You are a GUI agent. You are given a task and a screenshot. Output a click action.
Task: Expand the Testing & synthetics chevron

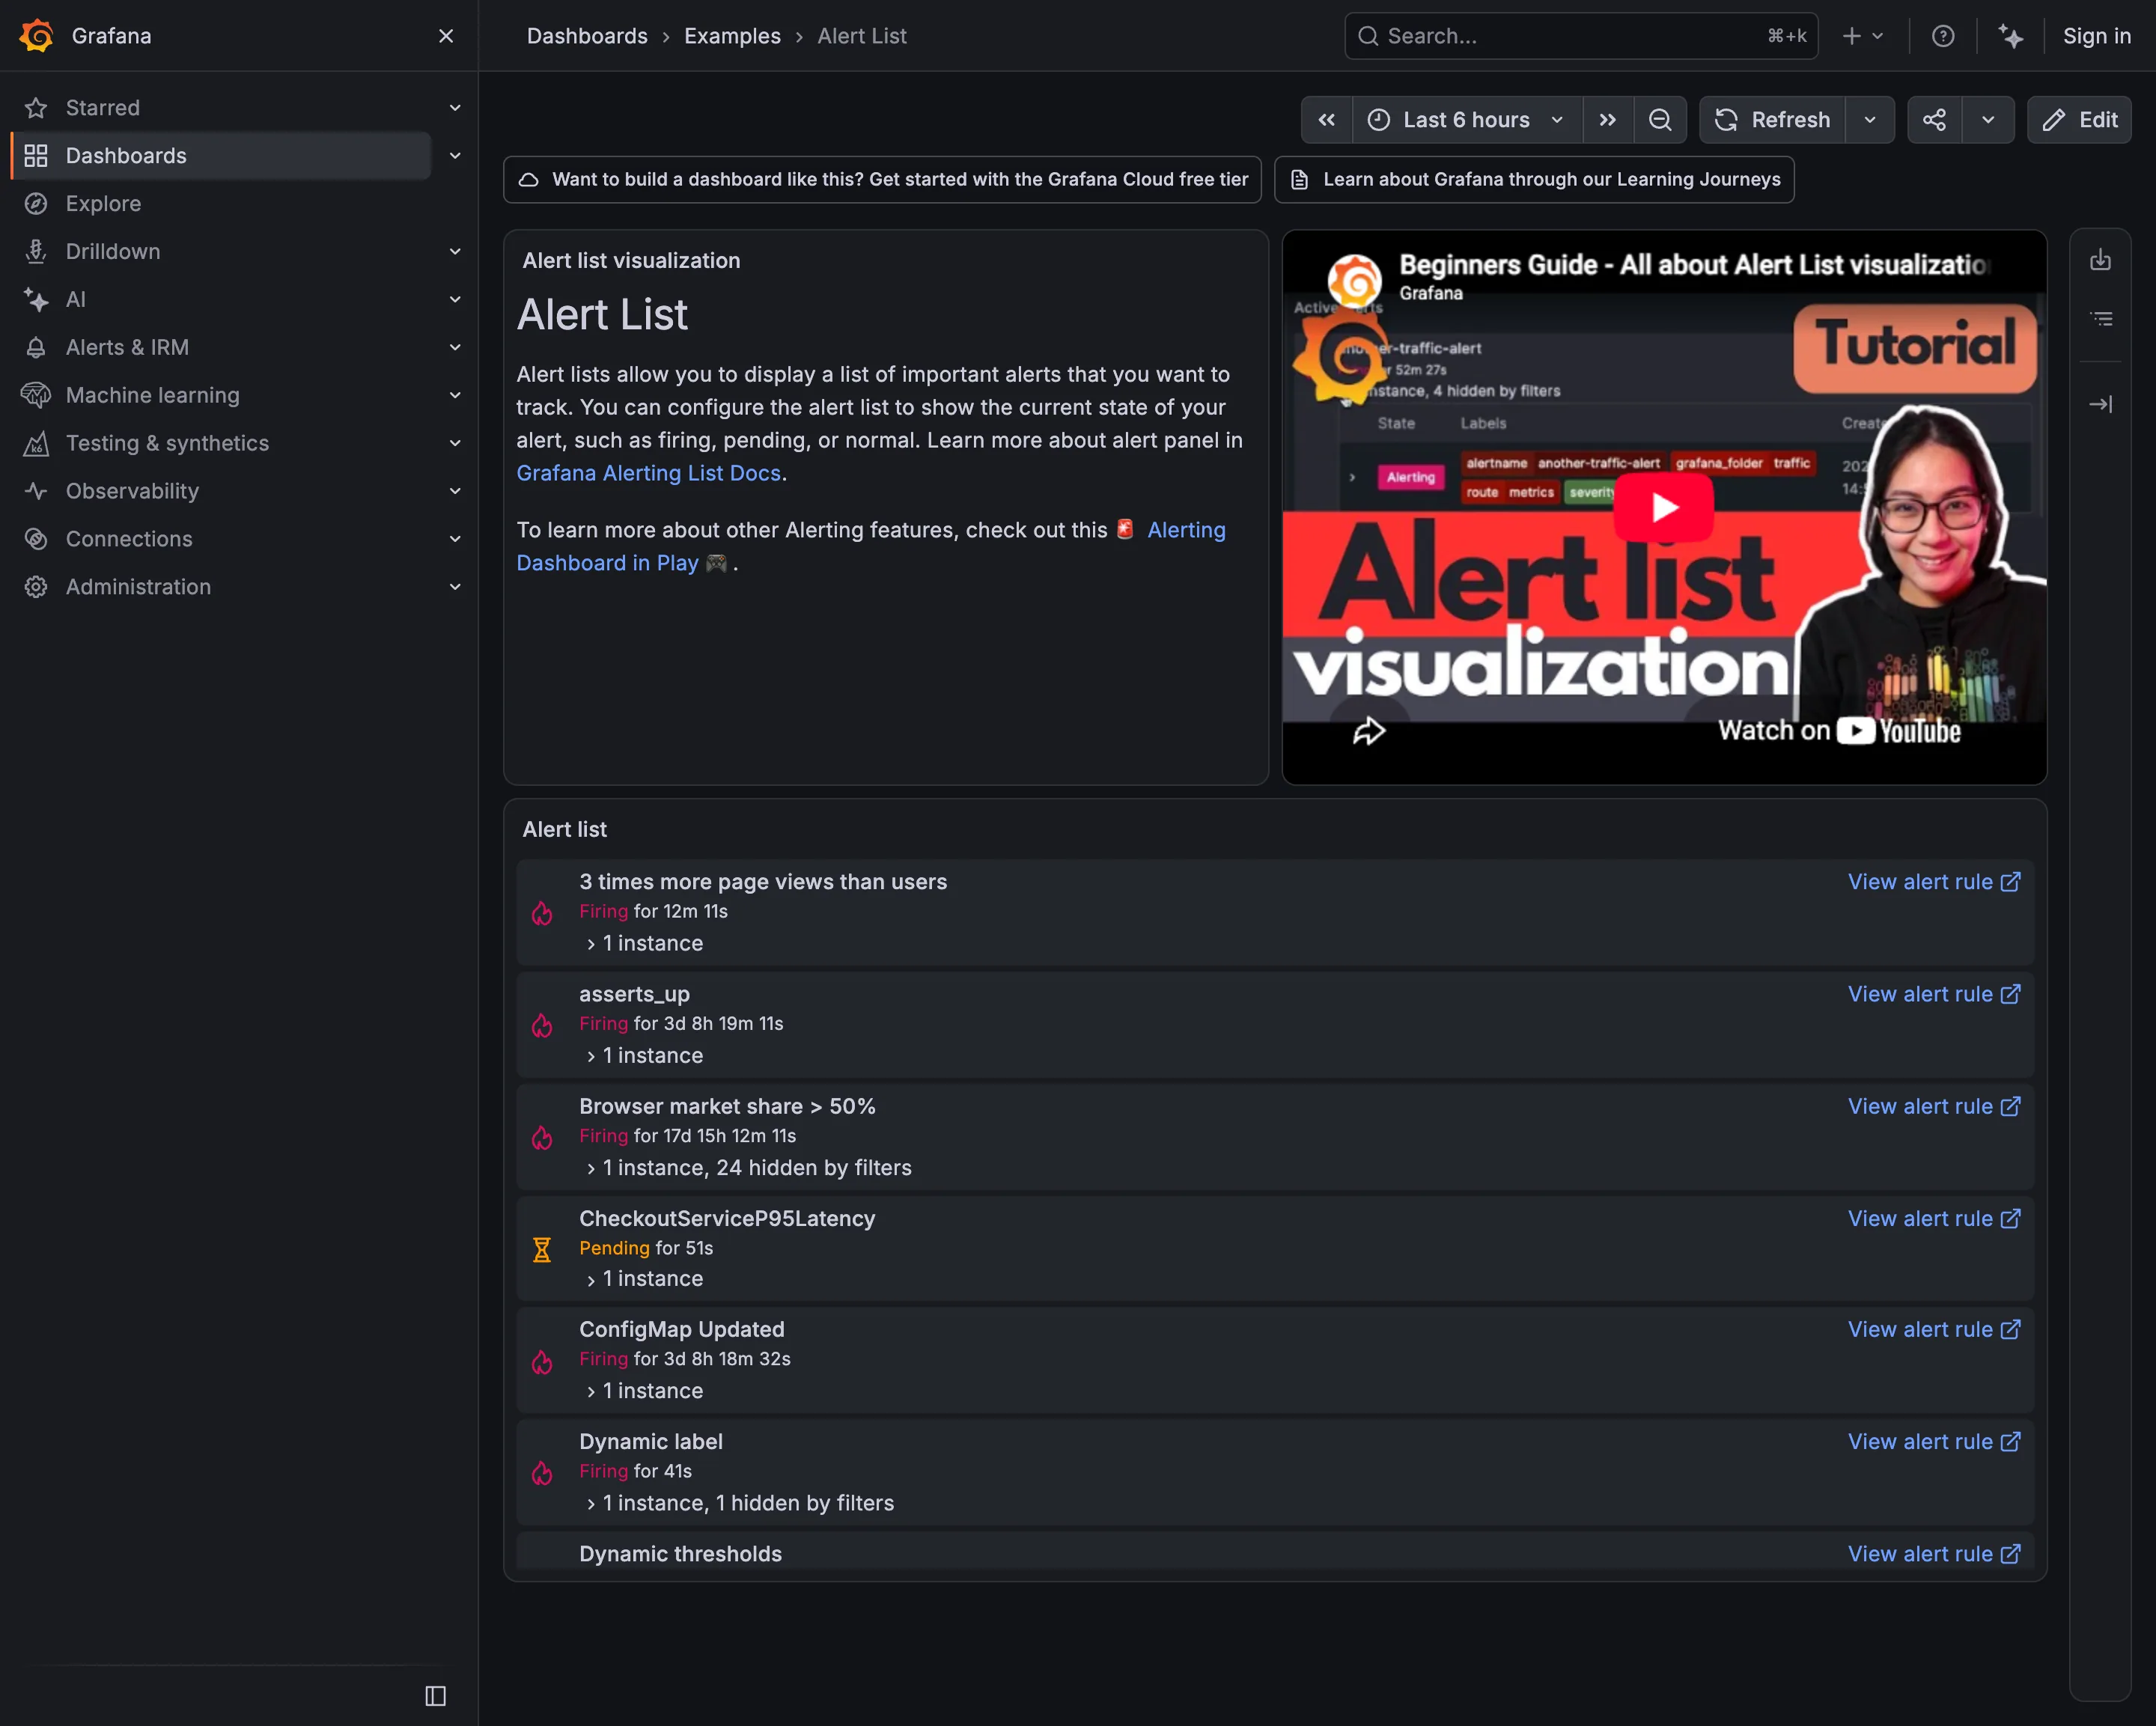click(455, 444)
